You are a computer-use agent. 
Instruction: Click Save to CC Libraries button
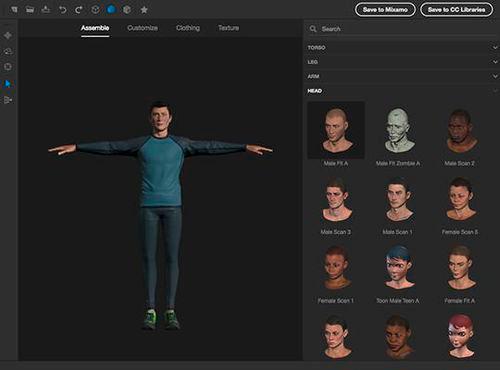click(456, 10)
